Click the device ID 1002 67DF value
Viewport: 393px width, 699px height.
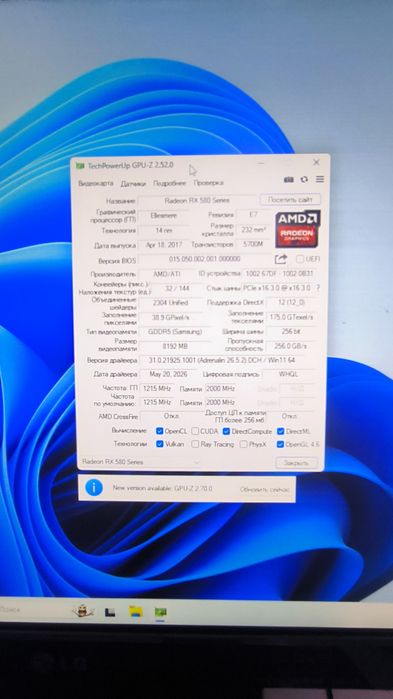click(x=279, y=273)
